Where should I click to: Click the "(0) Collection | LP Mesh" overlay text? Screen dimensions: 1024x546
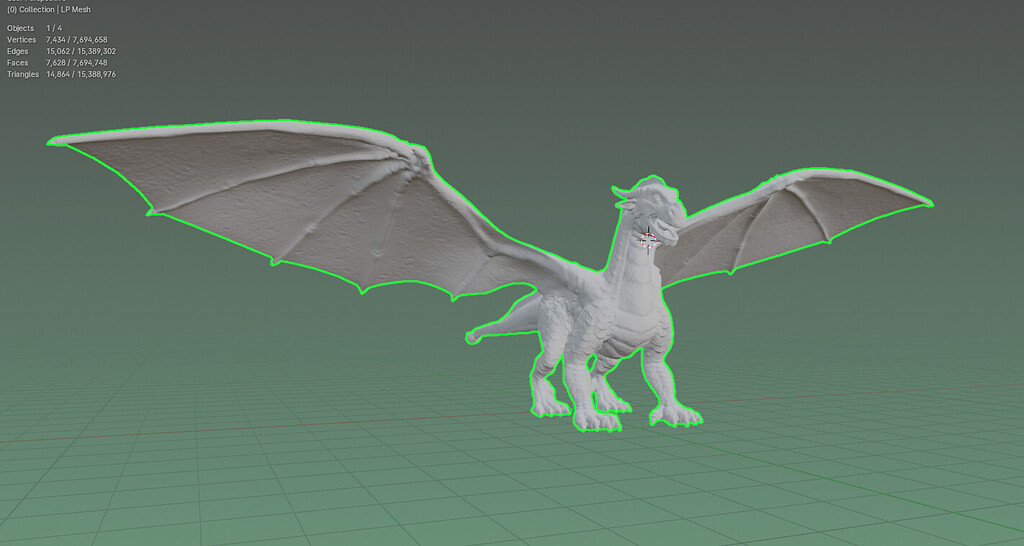tap(49, 10)
